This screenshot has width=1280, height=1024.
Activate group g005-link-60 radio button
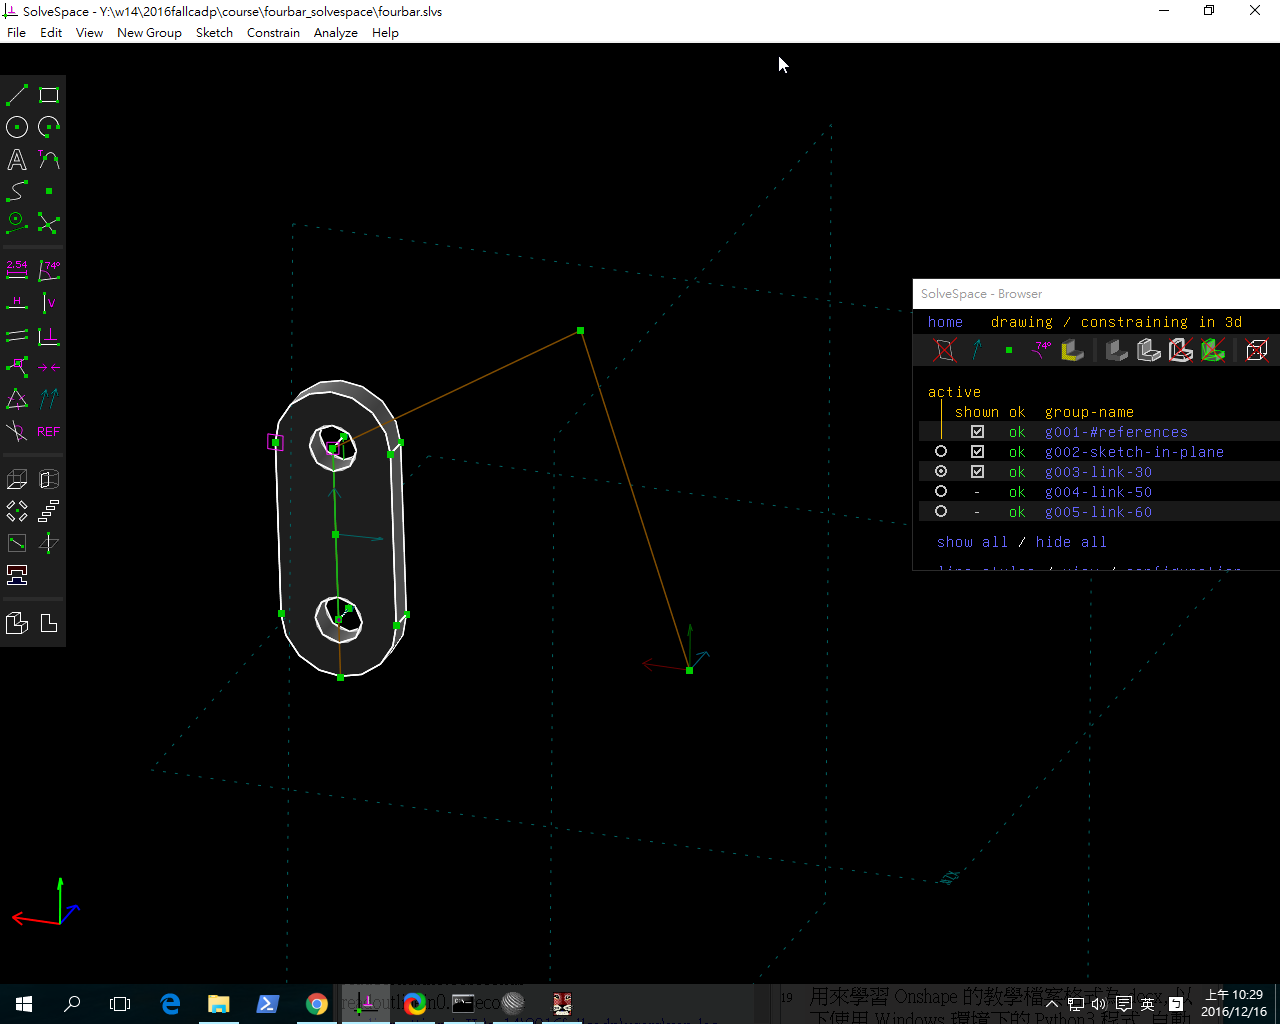(941, 512)
